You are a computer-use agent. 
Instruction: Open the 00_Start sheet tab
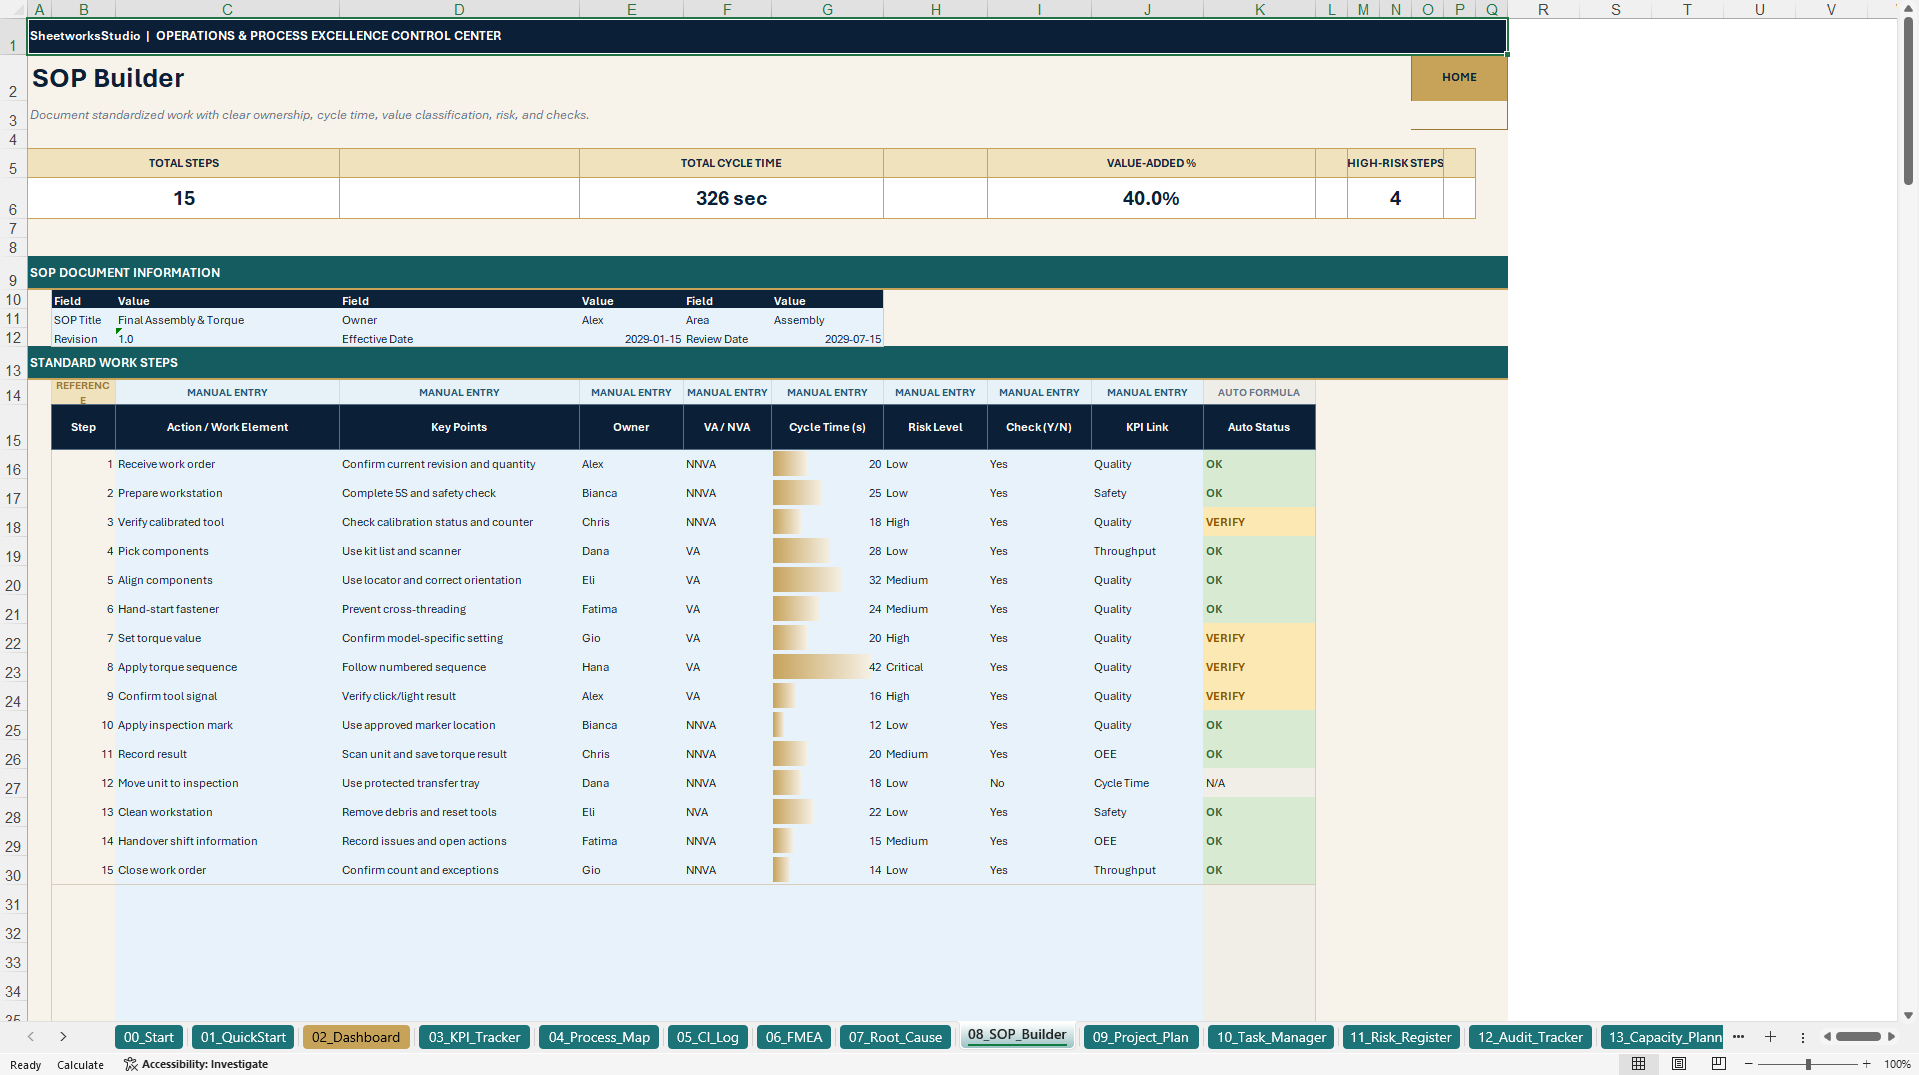[x=148, y=1037]
